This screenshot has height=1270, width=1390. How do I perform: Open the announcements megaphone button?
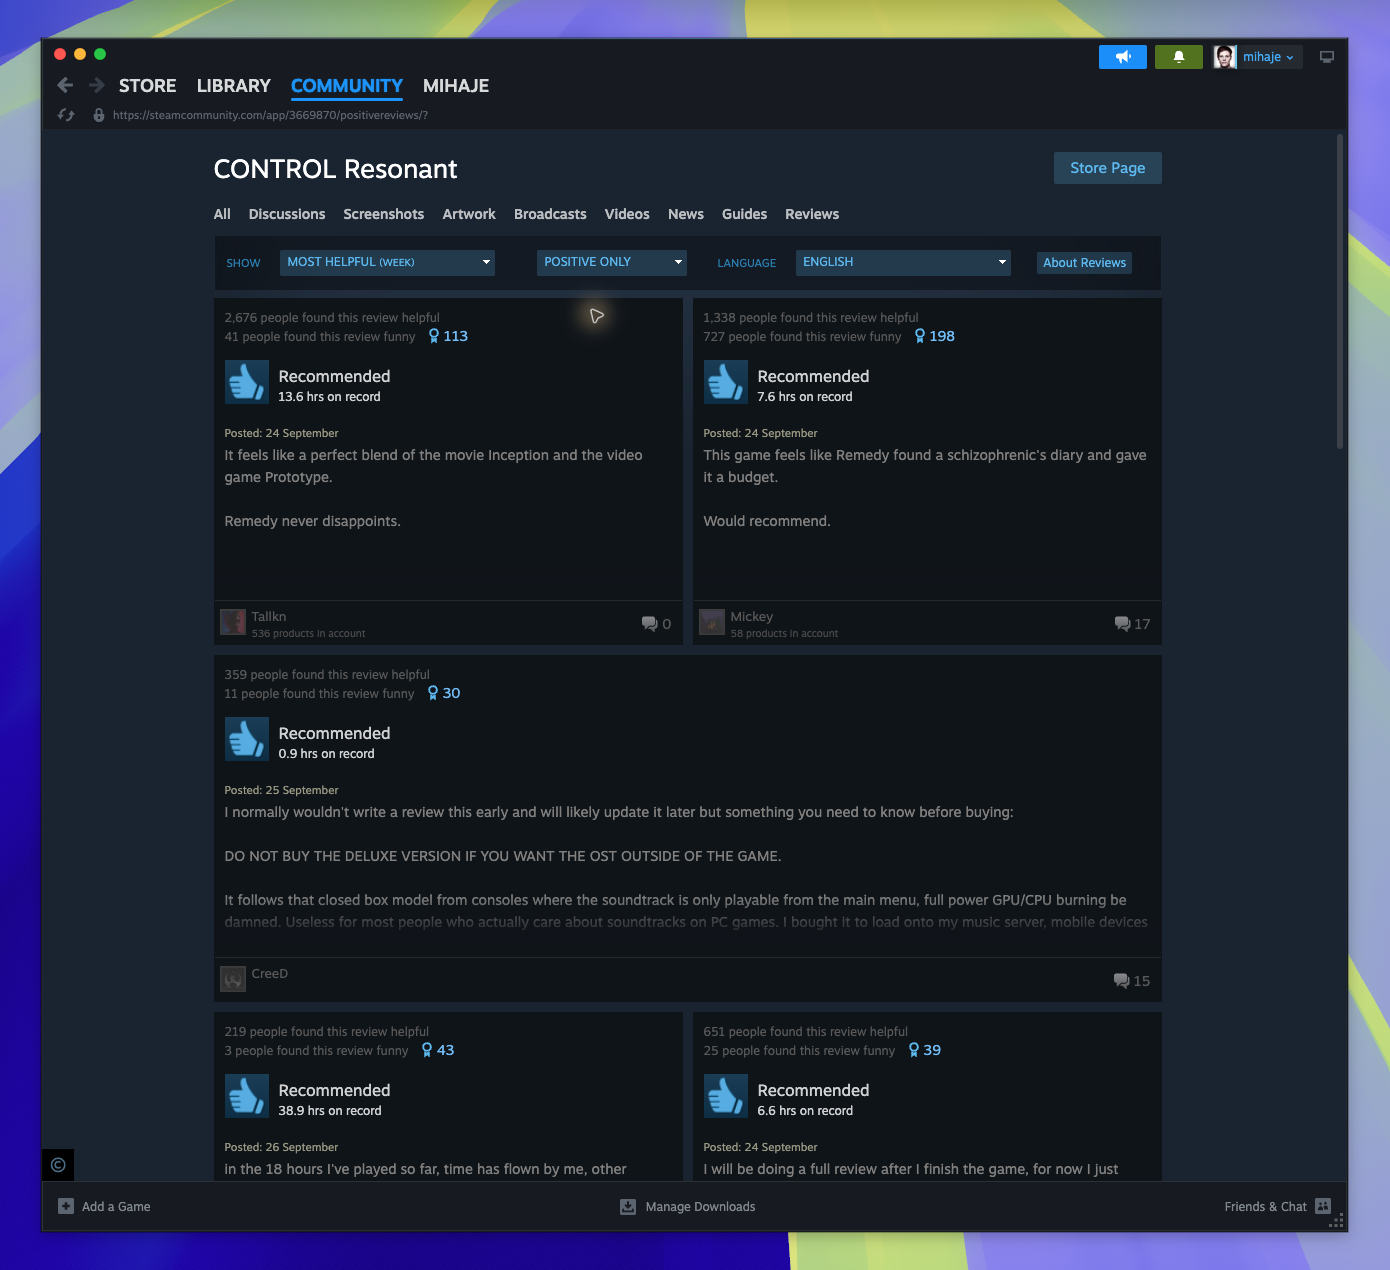(1123, 57)
